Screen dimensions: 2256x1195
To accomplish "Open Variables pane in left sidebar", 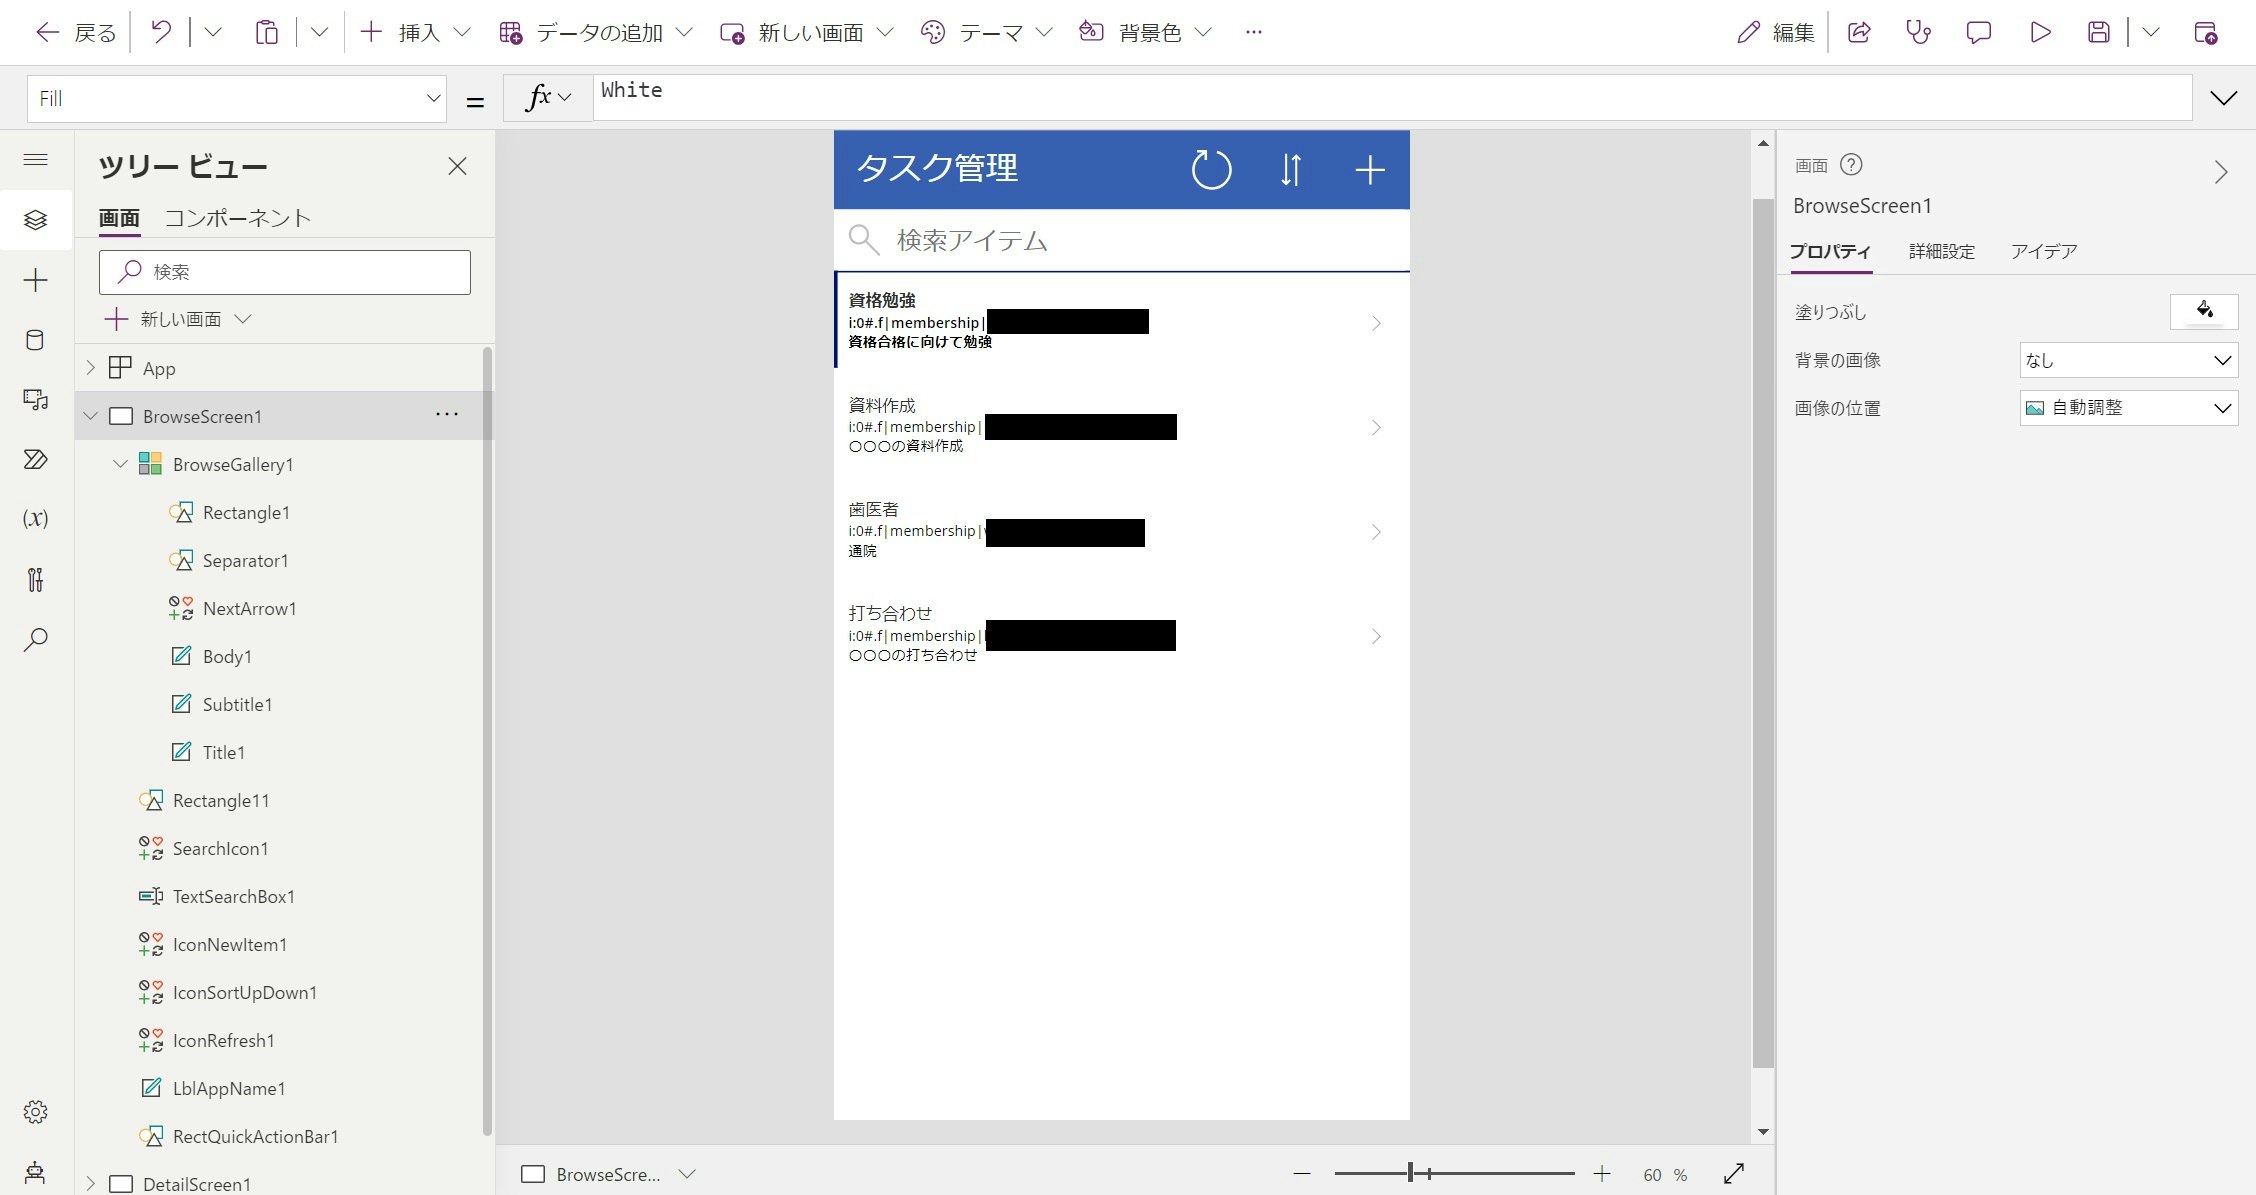I will (35, 519).
